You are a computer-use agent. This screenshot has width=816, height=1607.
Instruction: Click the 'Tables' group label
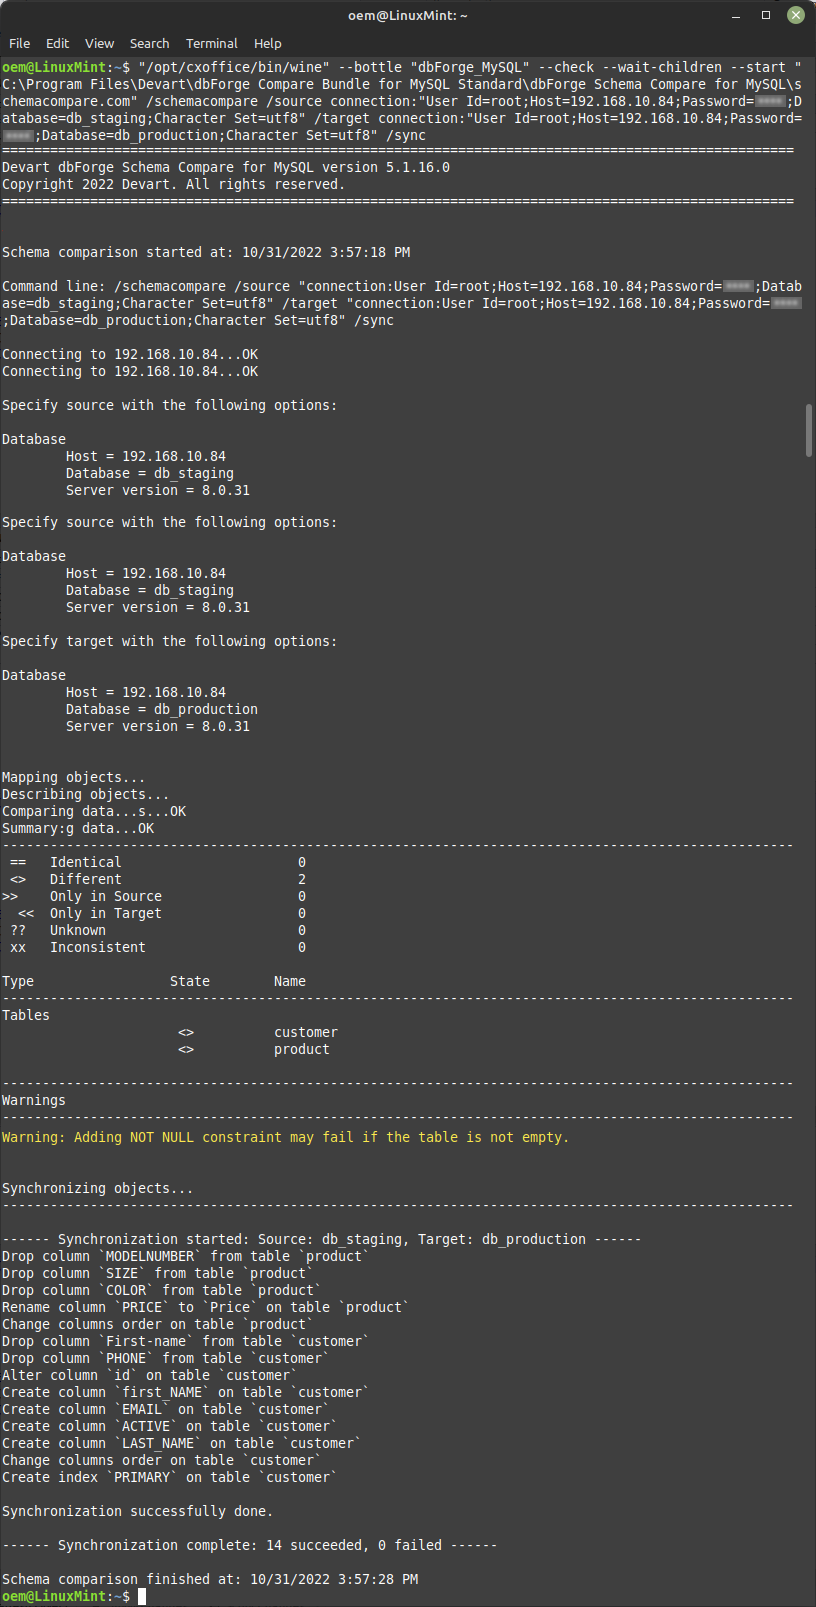tap(26, 1015)
